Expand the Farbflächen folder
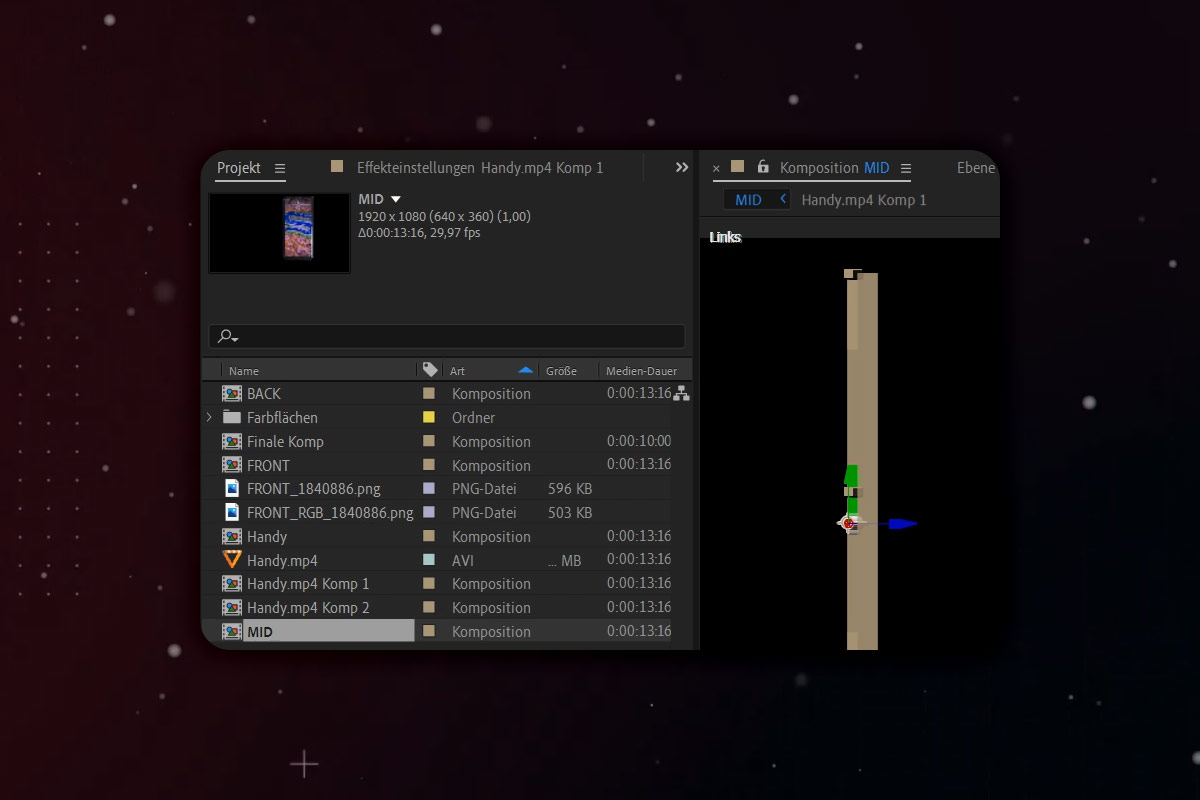 tap(209, 417)
